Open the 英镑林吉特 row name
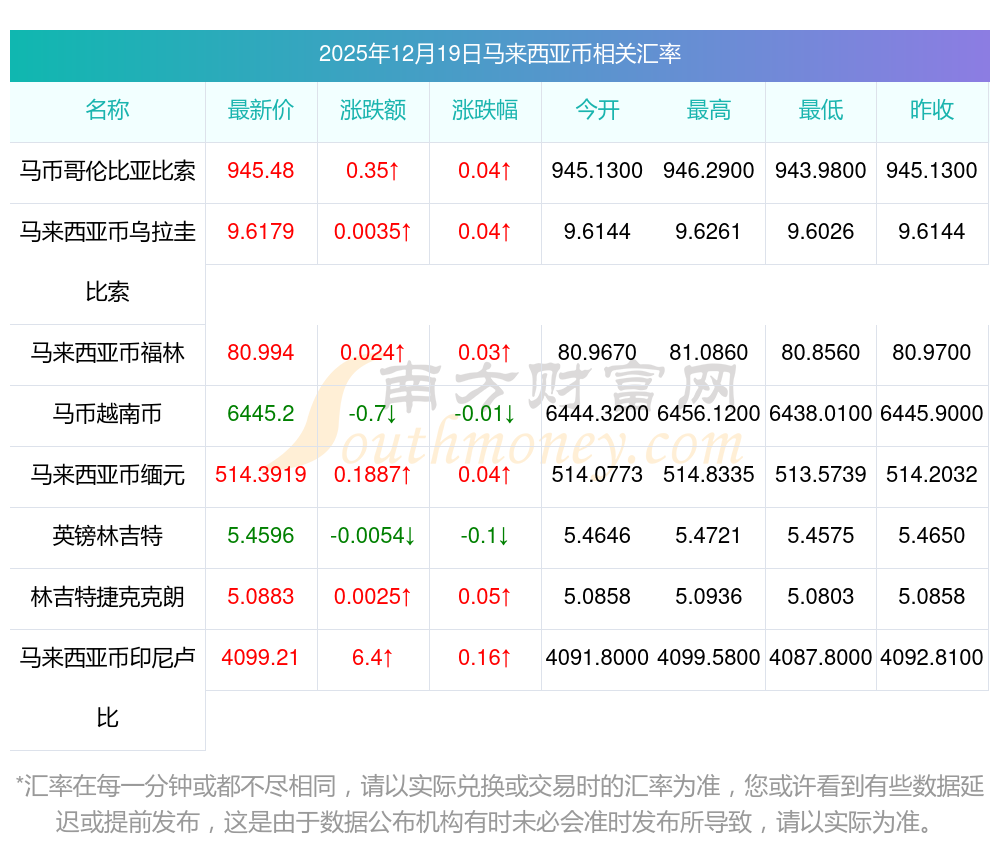Viewport: 1000px width, 853px height. point(107,536)
